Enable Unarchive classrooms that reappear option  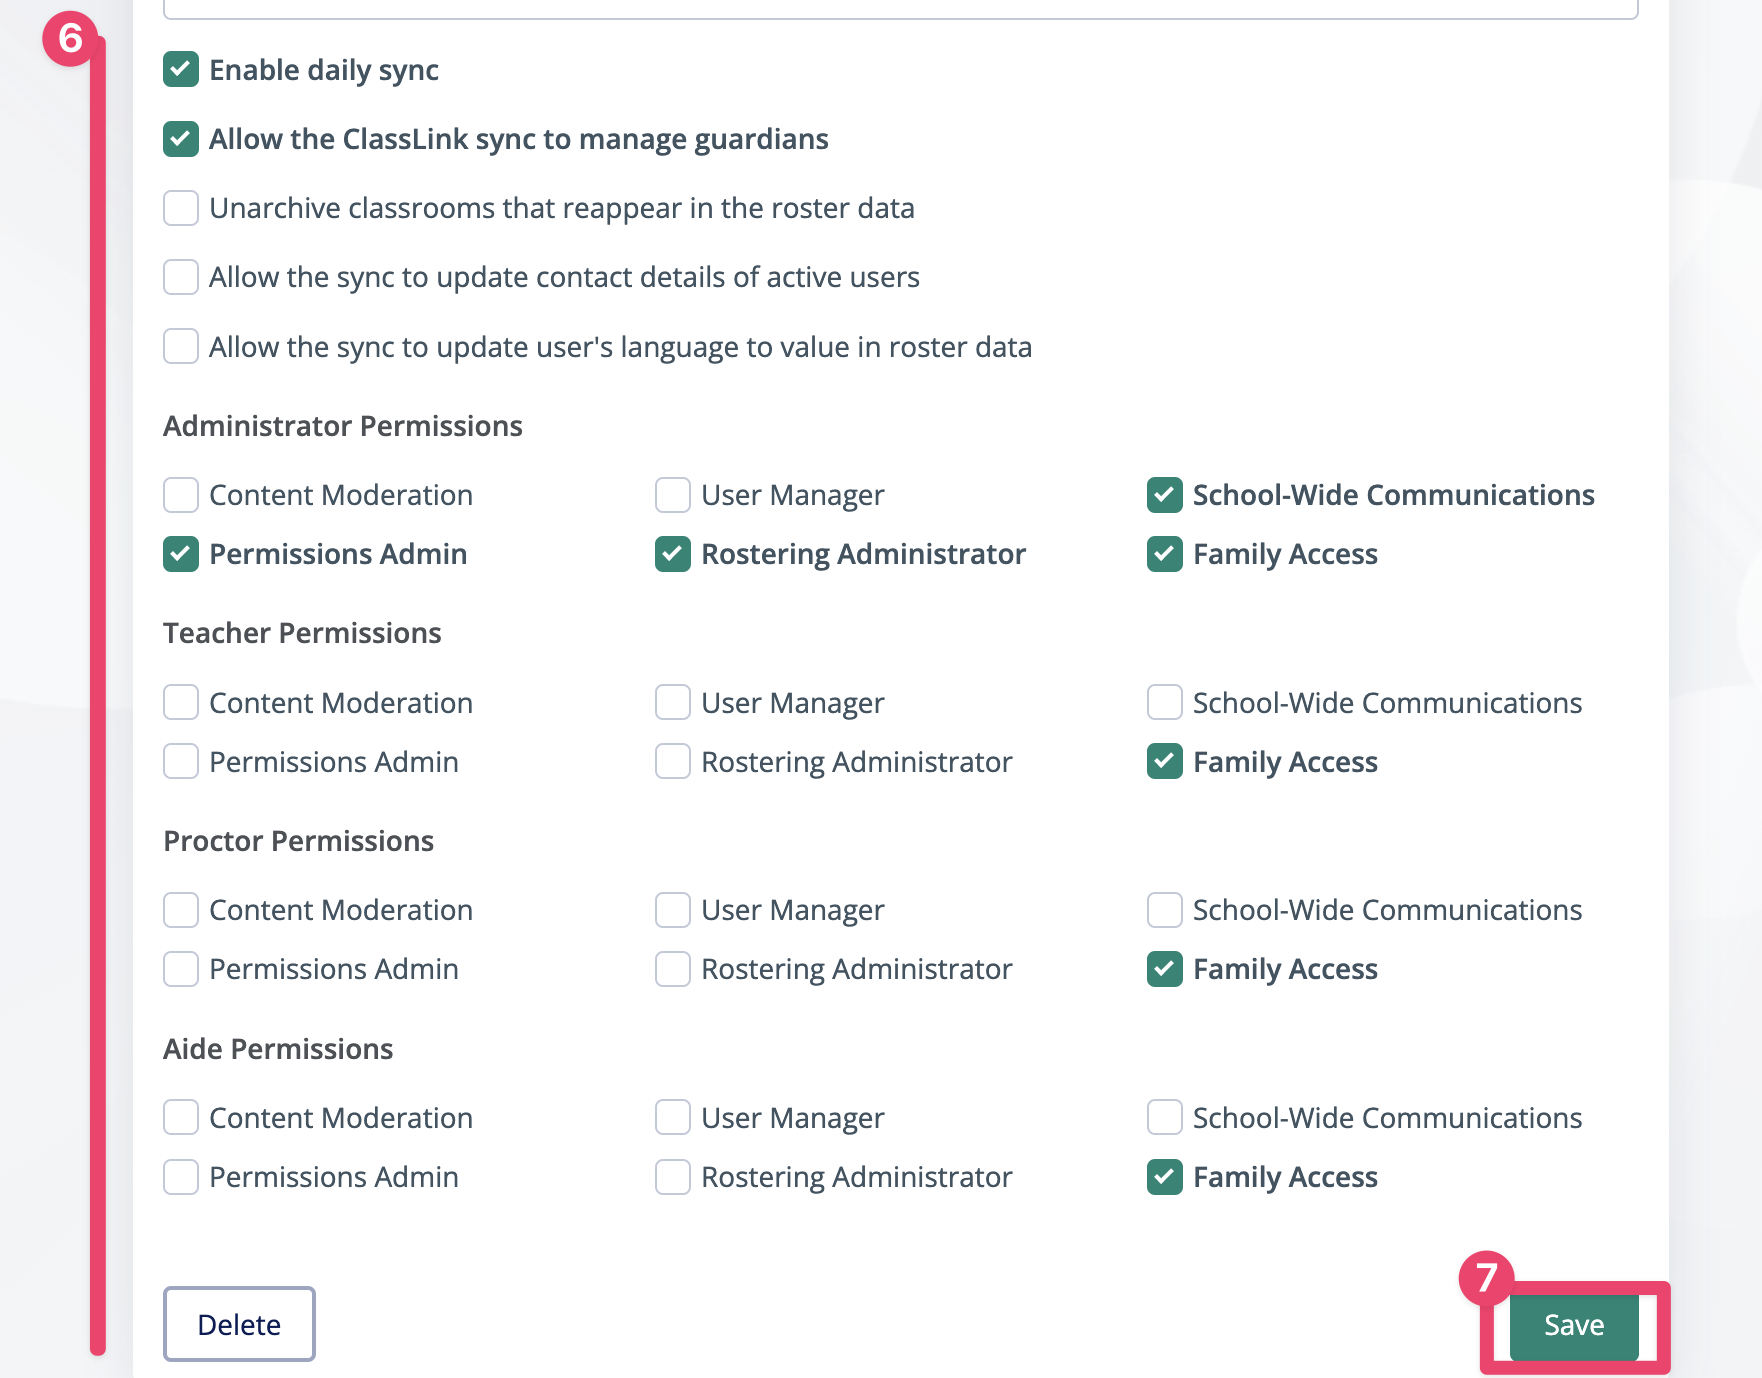[181, 208]
